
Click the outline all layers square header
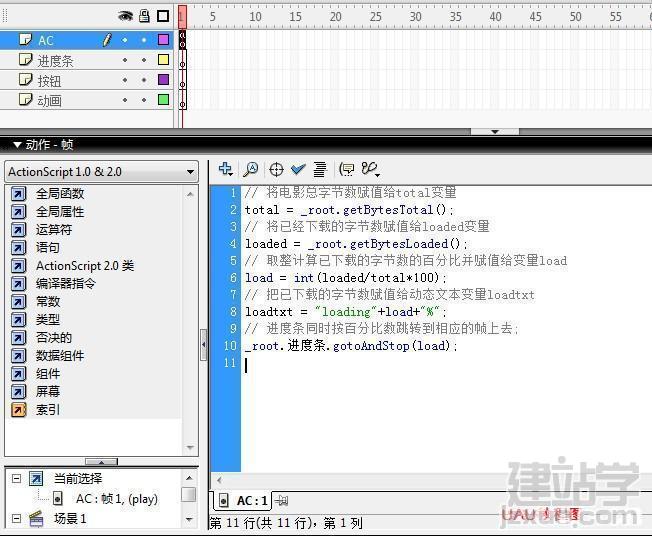pyautogui.click(x=163, y=16)
